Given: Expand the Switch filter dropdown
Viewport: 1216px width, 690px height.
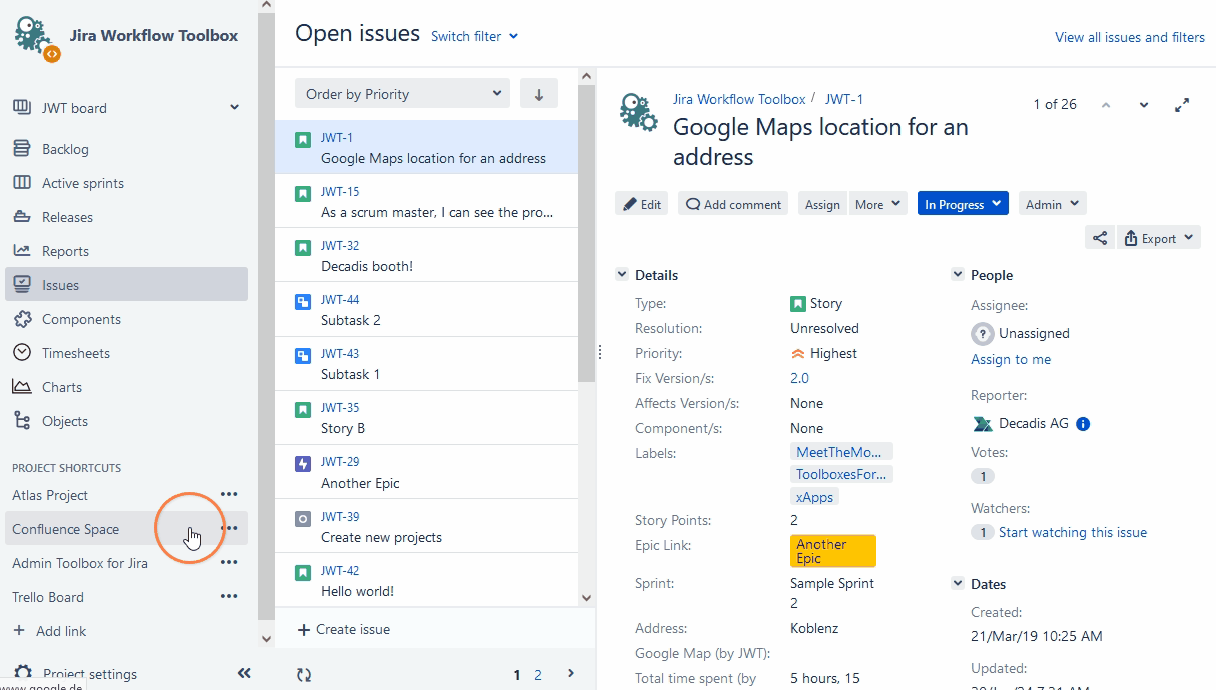Looking at the screenshot, I should pos(474,37).
